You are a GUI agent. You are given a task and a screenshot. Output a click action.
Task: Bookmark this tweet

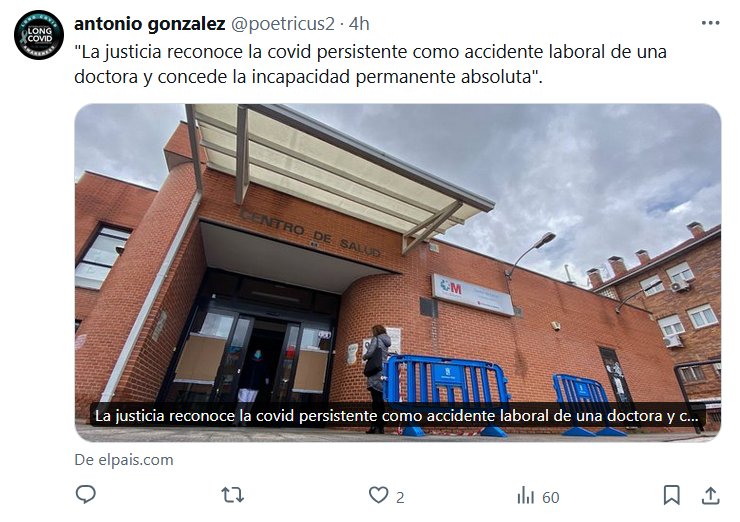click(672, 495)
